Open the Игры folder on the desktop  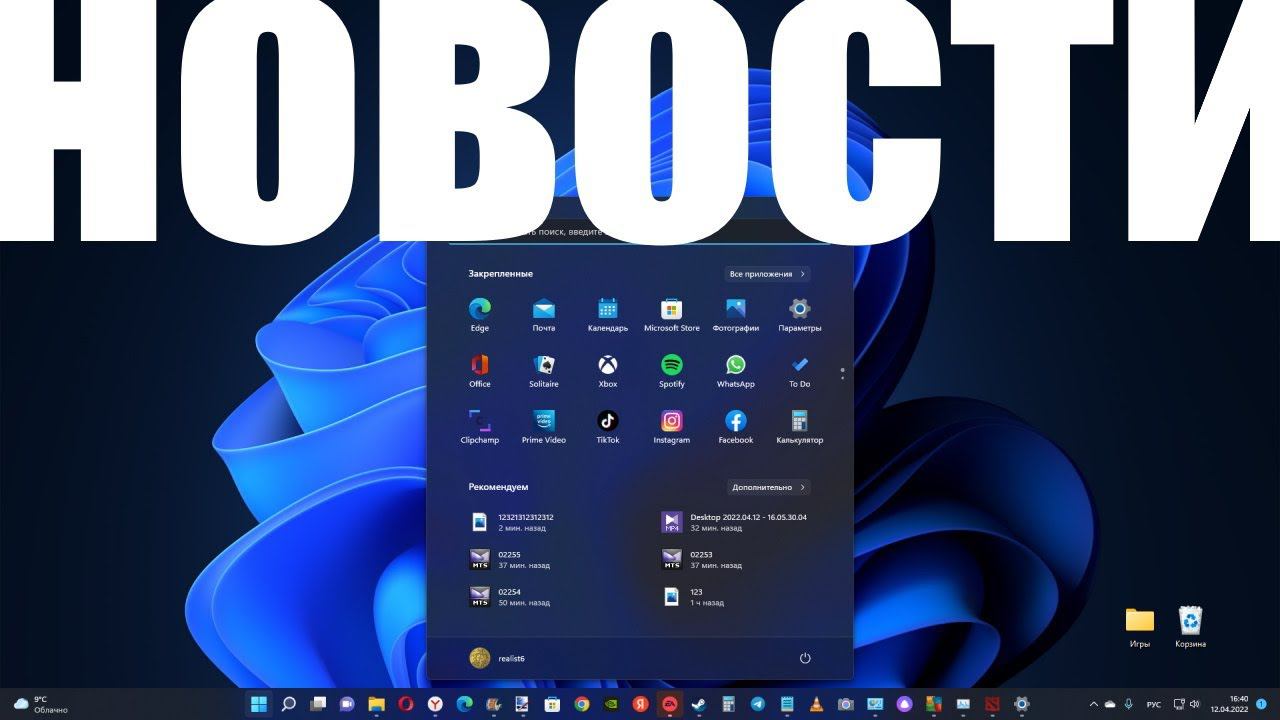click(1139, 628)
